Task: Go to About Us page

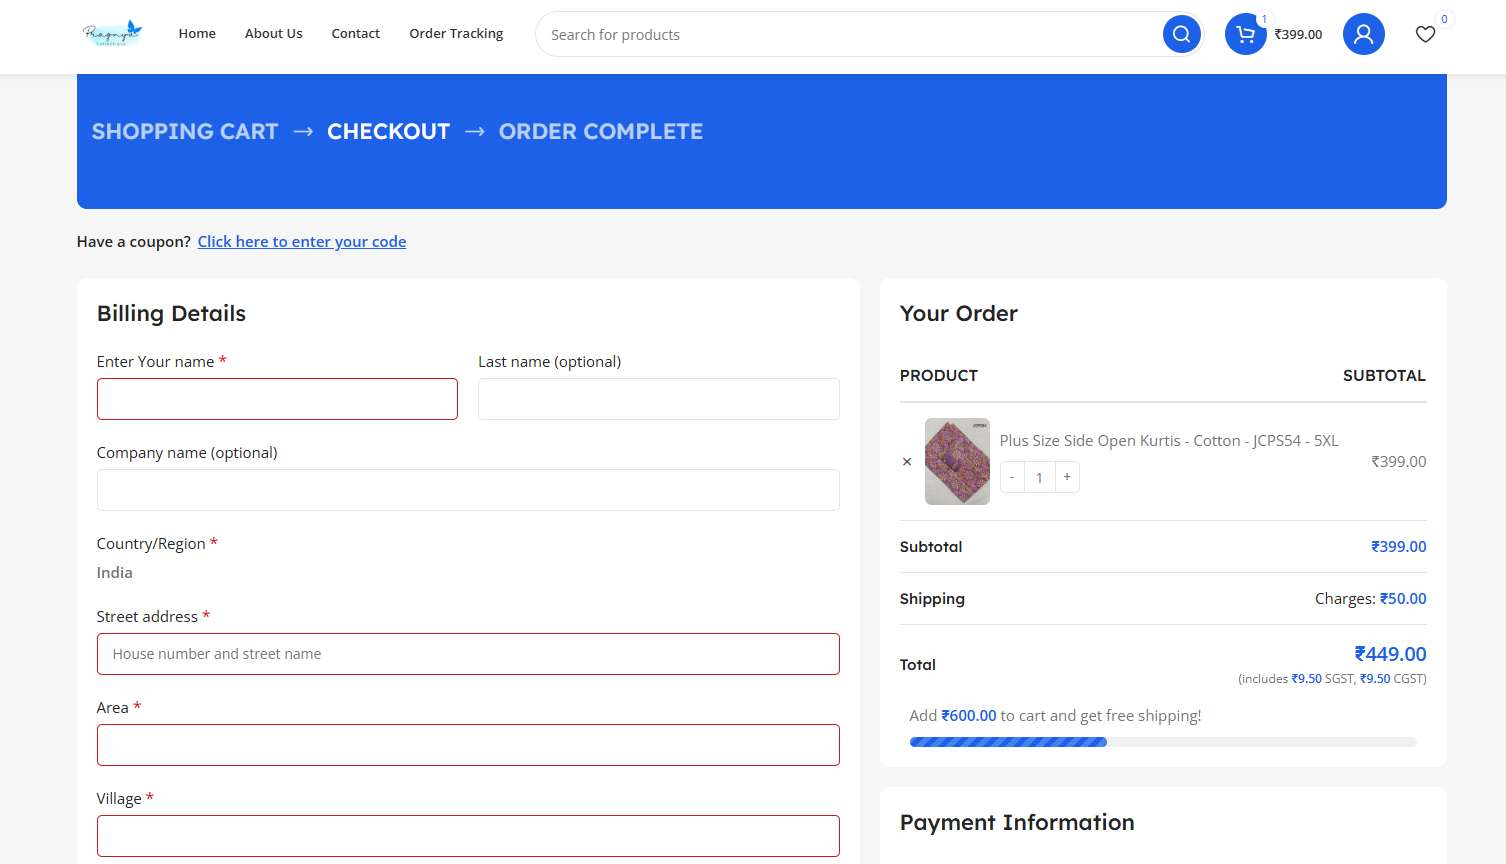Action: 273,34
